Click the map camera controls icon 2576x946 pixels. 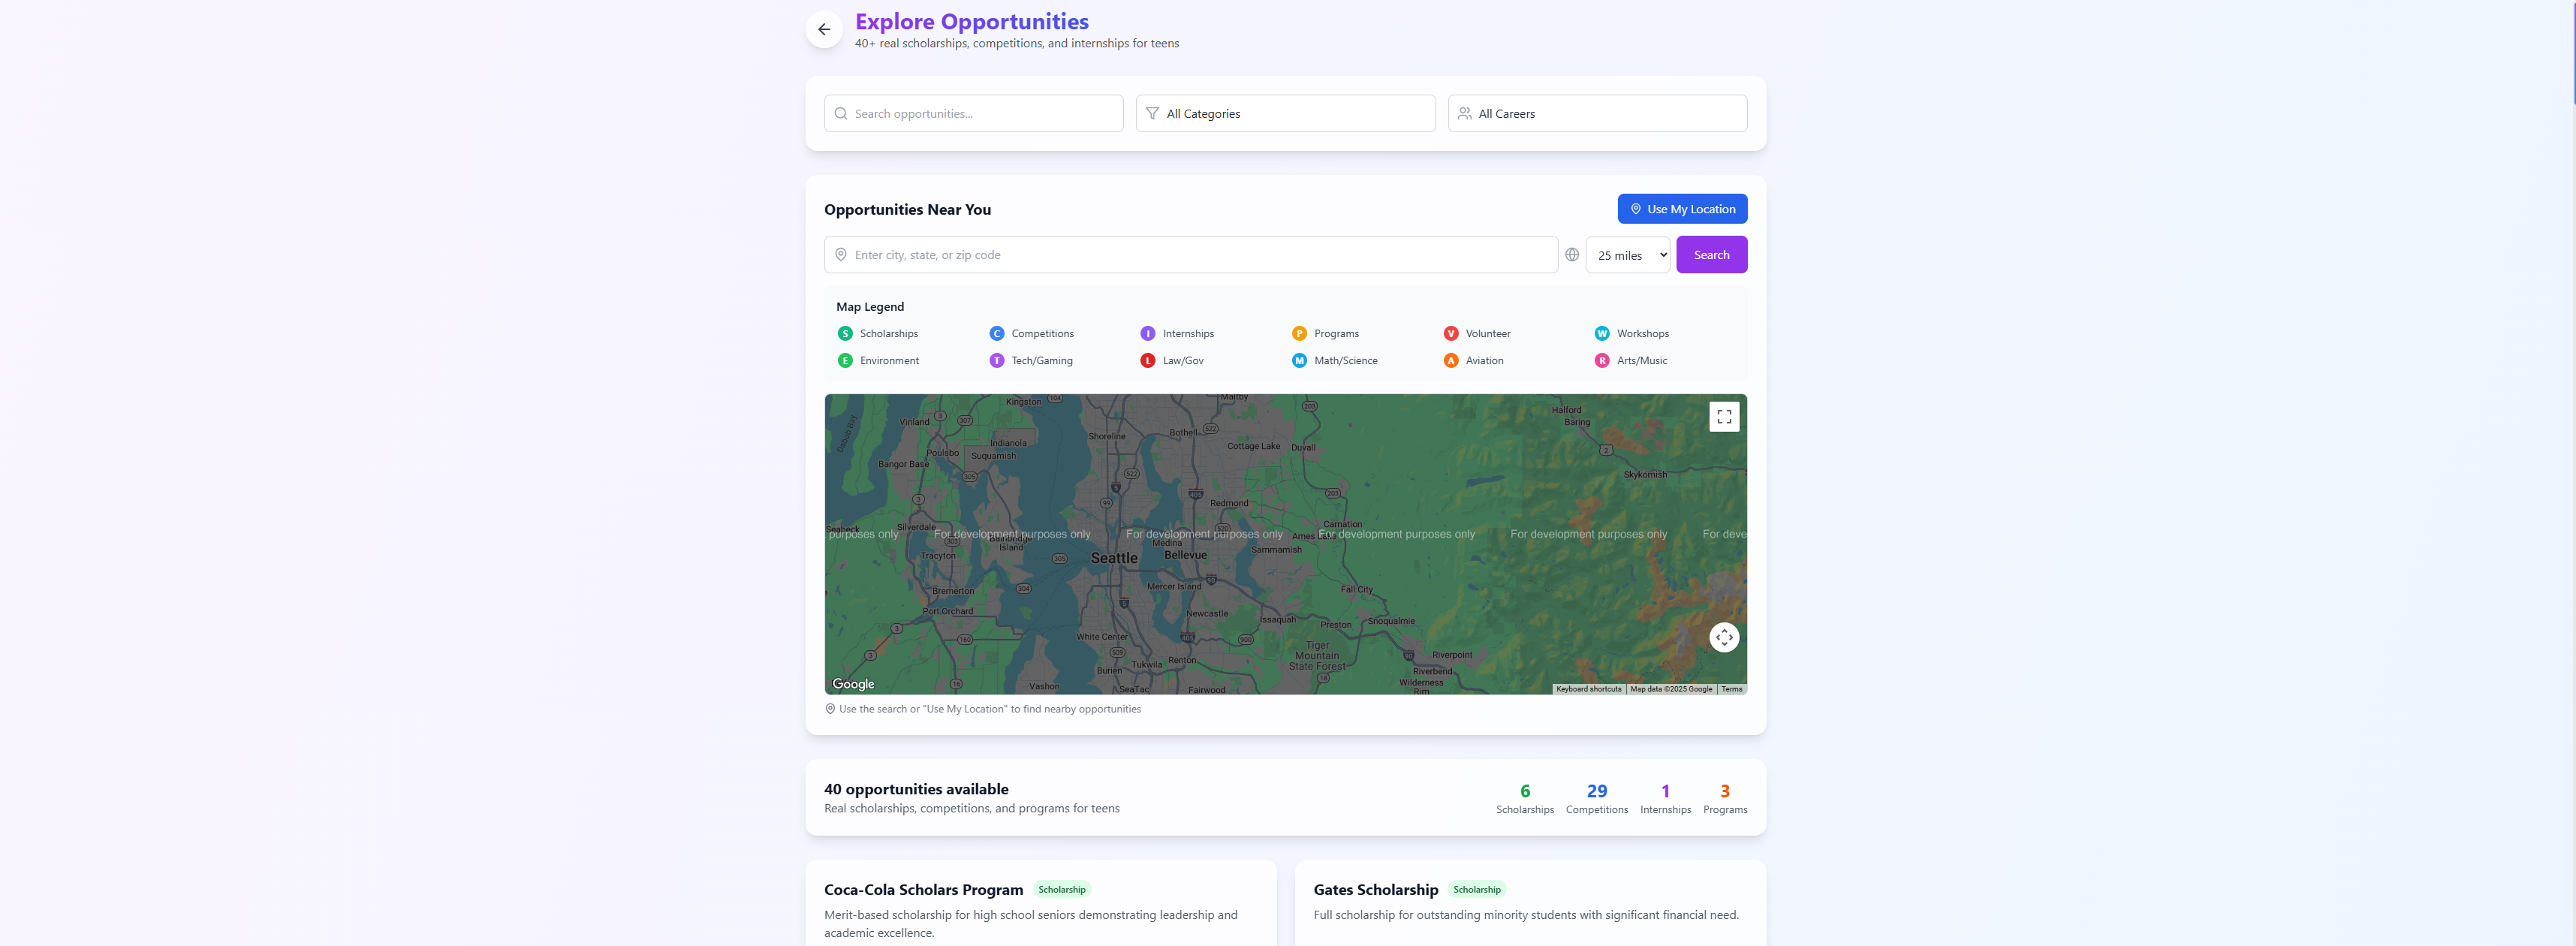1723,637
